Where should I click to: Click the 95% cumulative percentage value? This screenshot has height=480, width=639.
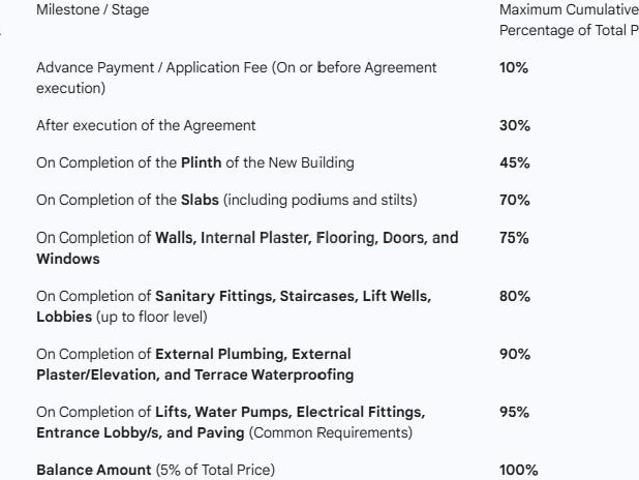(x=514, y=412)
